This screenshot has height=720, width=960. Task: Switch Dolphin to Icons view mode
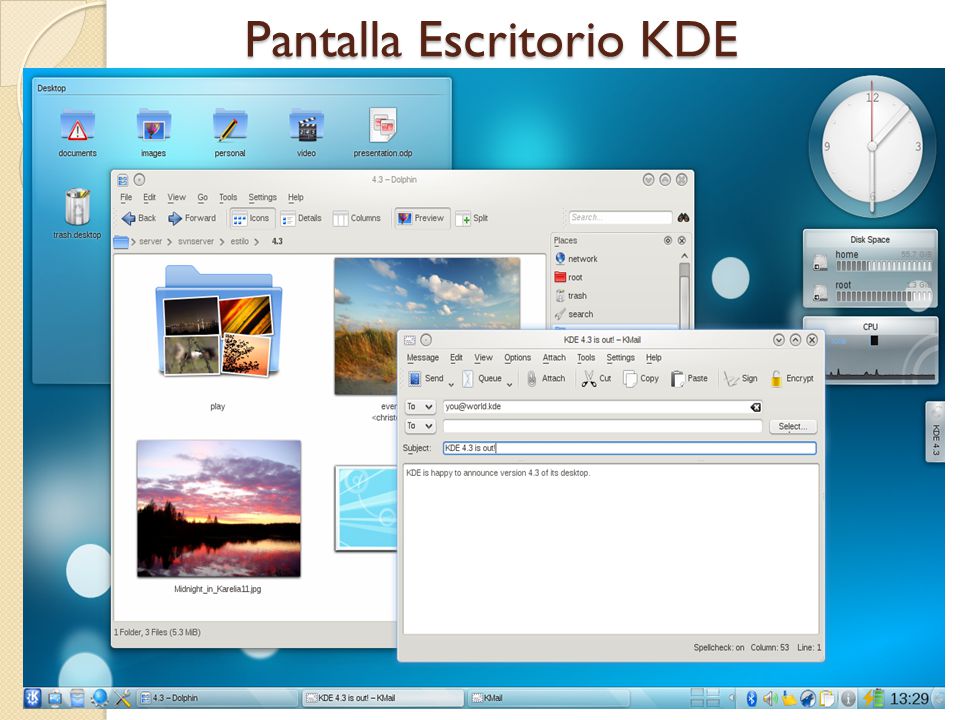point(251,218)
